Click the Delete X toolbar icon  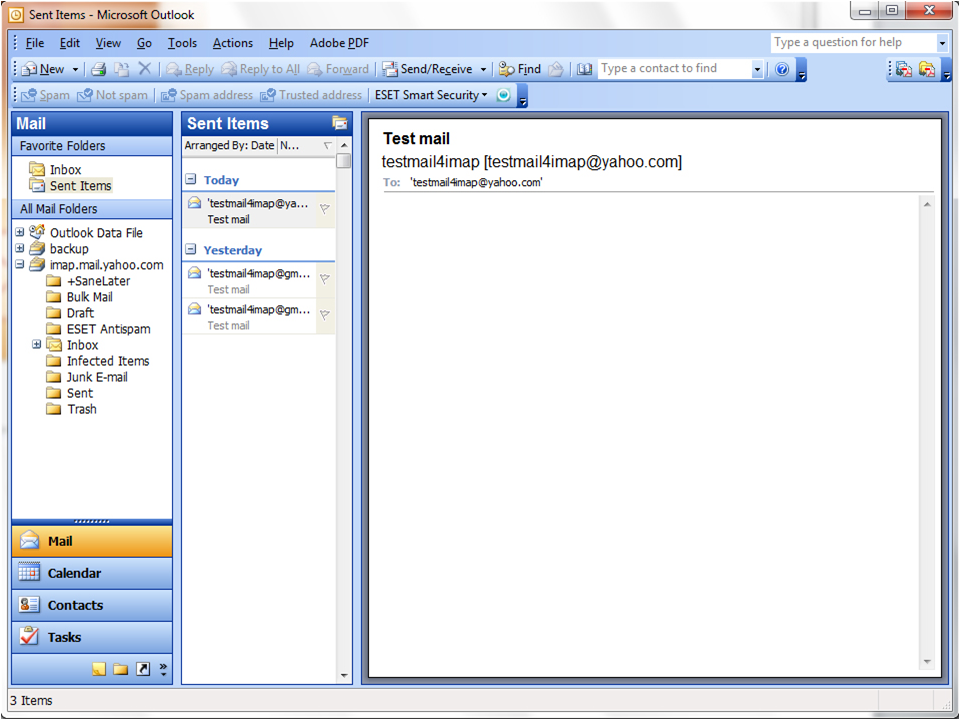click(144, 69)
